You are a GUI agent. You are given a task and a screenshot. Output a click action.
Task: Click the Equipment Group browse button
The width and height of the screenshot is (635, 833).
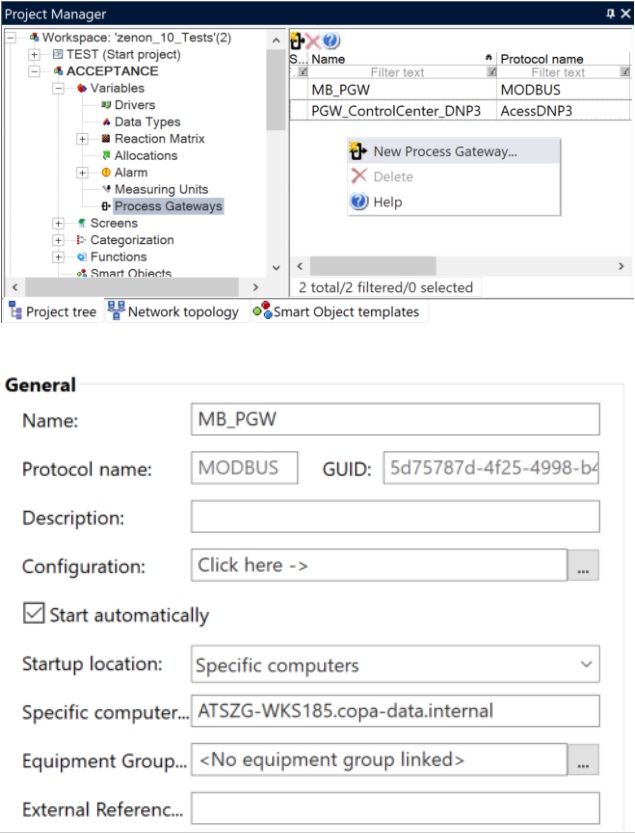coord(583,760)
